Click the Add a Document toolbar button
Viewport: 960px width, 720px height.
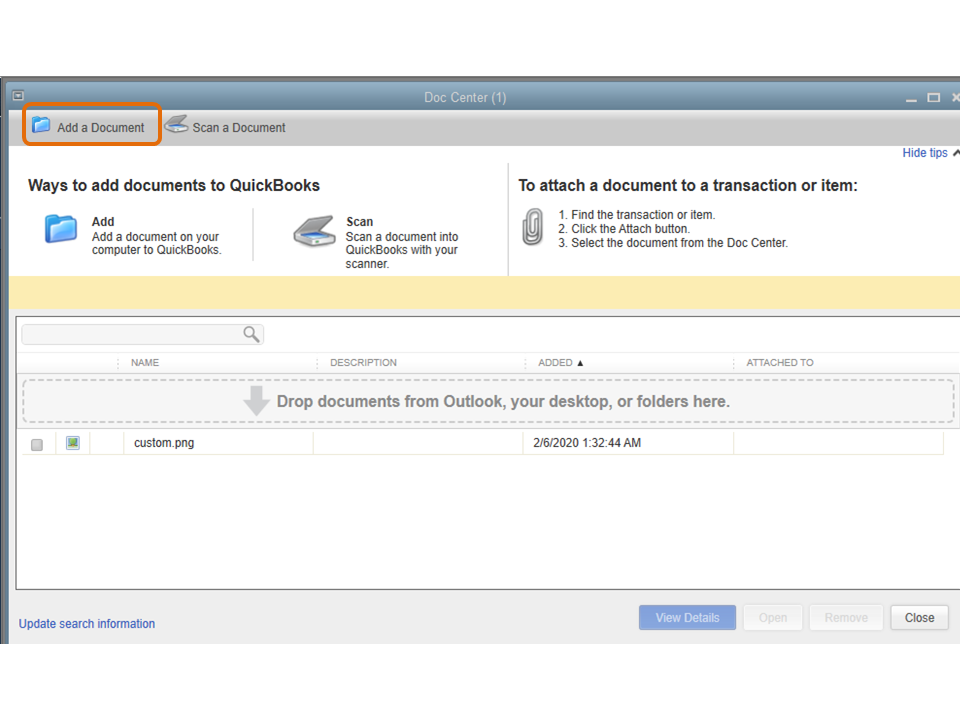point(92,126)
